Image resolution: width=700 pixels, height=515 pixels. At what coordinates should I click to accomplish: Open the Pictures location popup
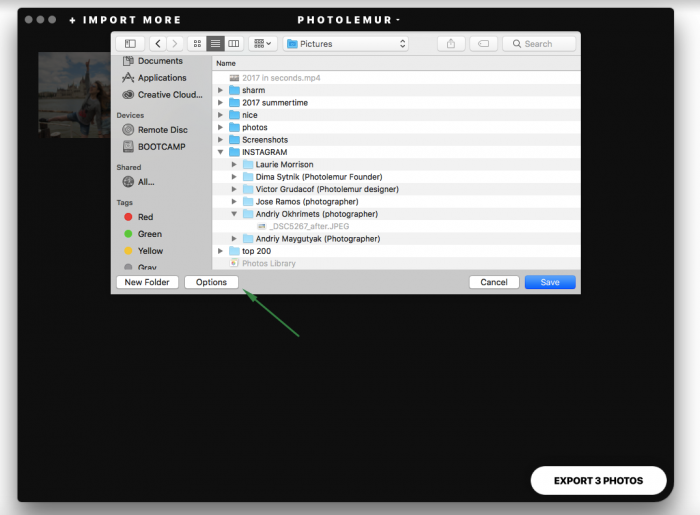[x=346, y=44]
